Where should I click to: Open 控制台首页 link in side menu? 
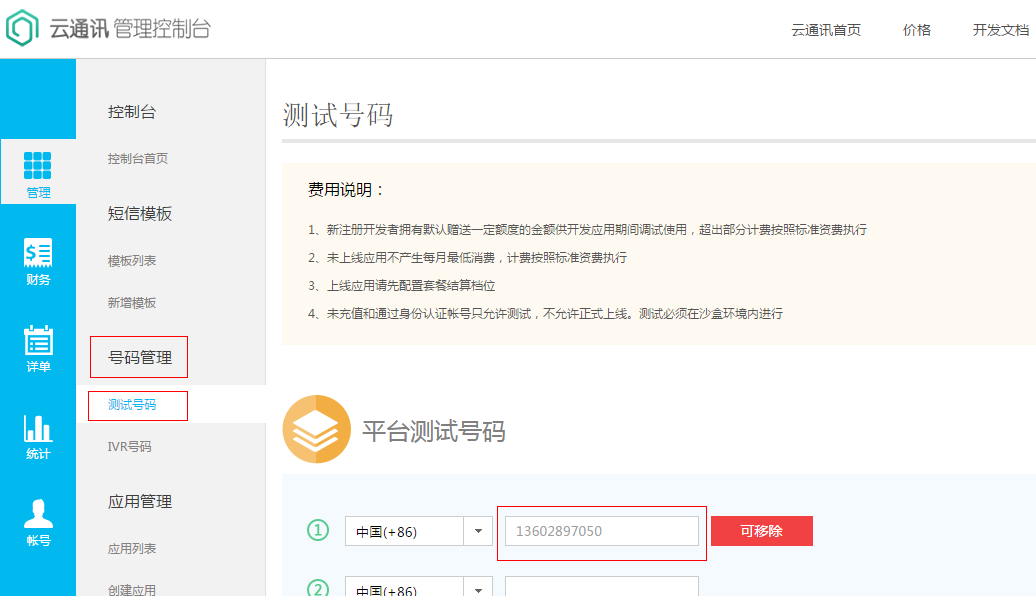137,159
